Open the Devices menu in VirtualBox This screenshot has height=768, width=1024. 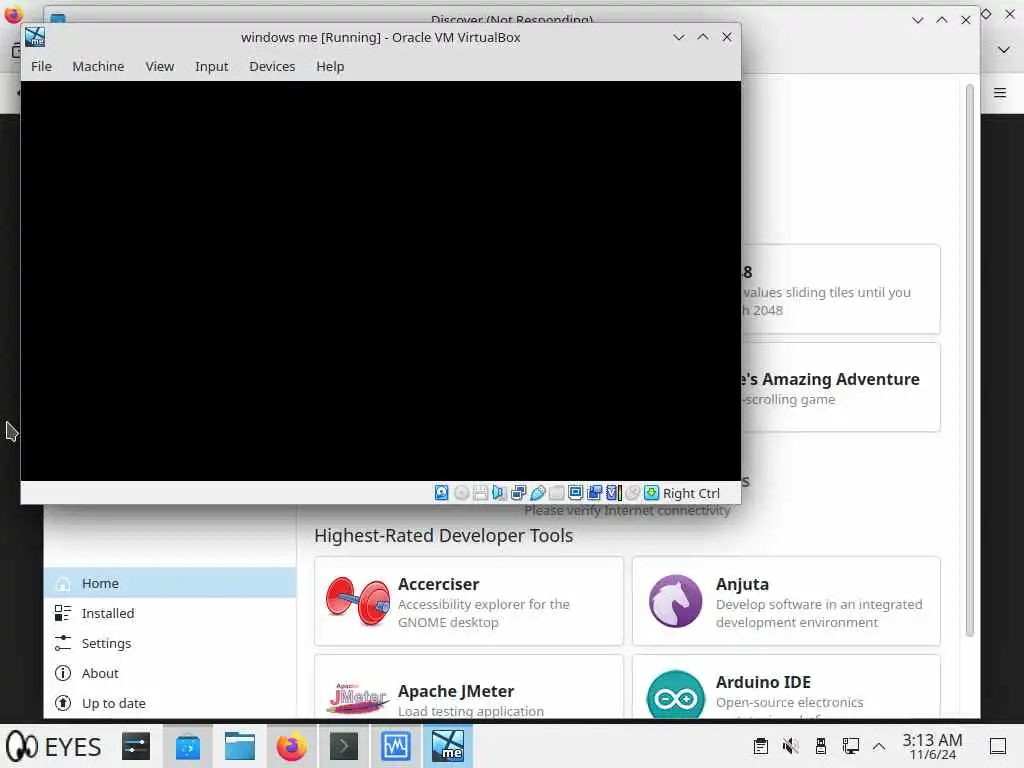point(272,67)
